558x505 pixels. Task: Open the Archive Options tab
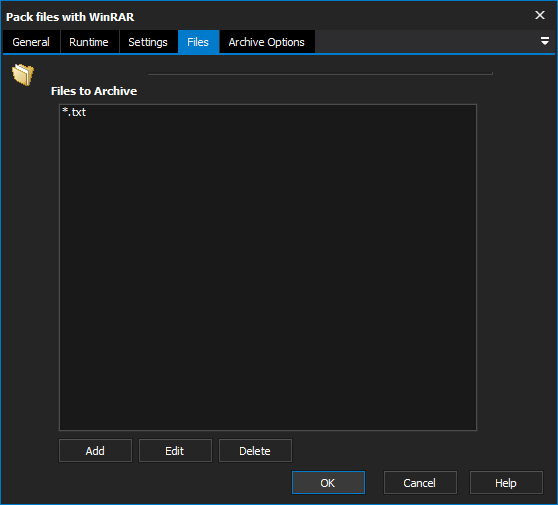267,42
